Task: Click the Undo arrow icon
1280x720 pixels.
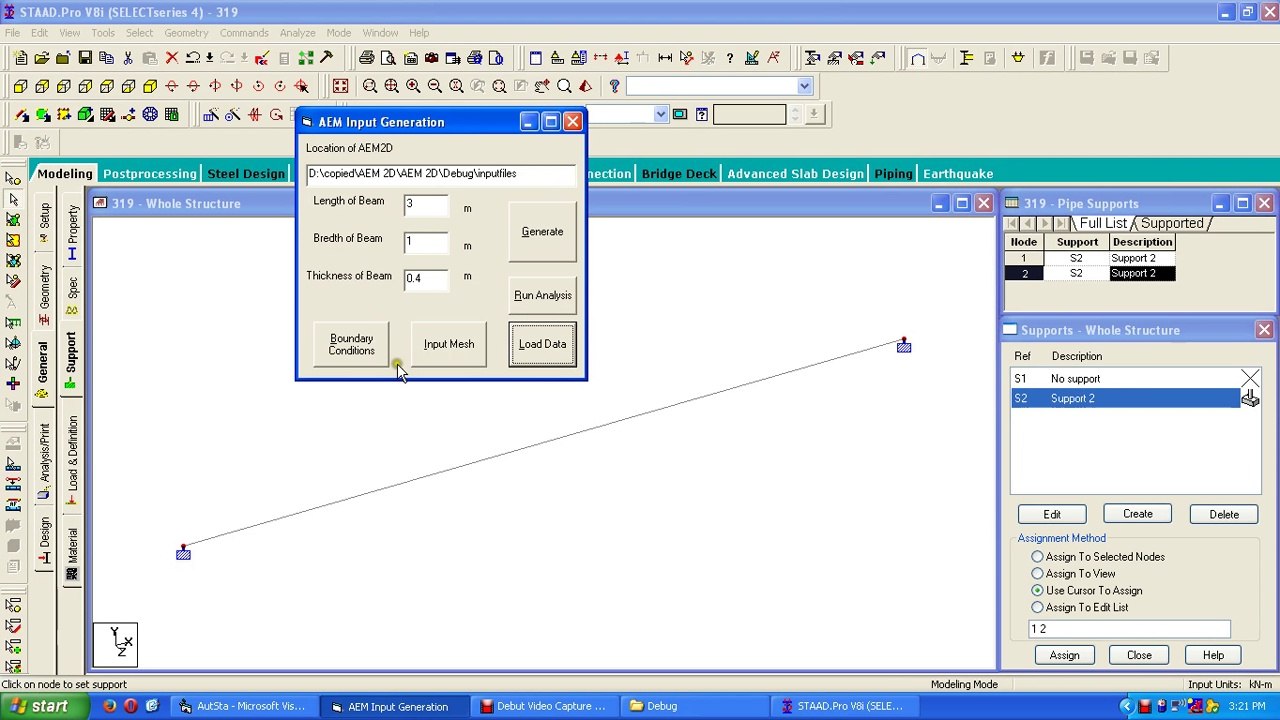Action: coord(193,58)
